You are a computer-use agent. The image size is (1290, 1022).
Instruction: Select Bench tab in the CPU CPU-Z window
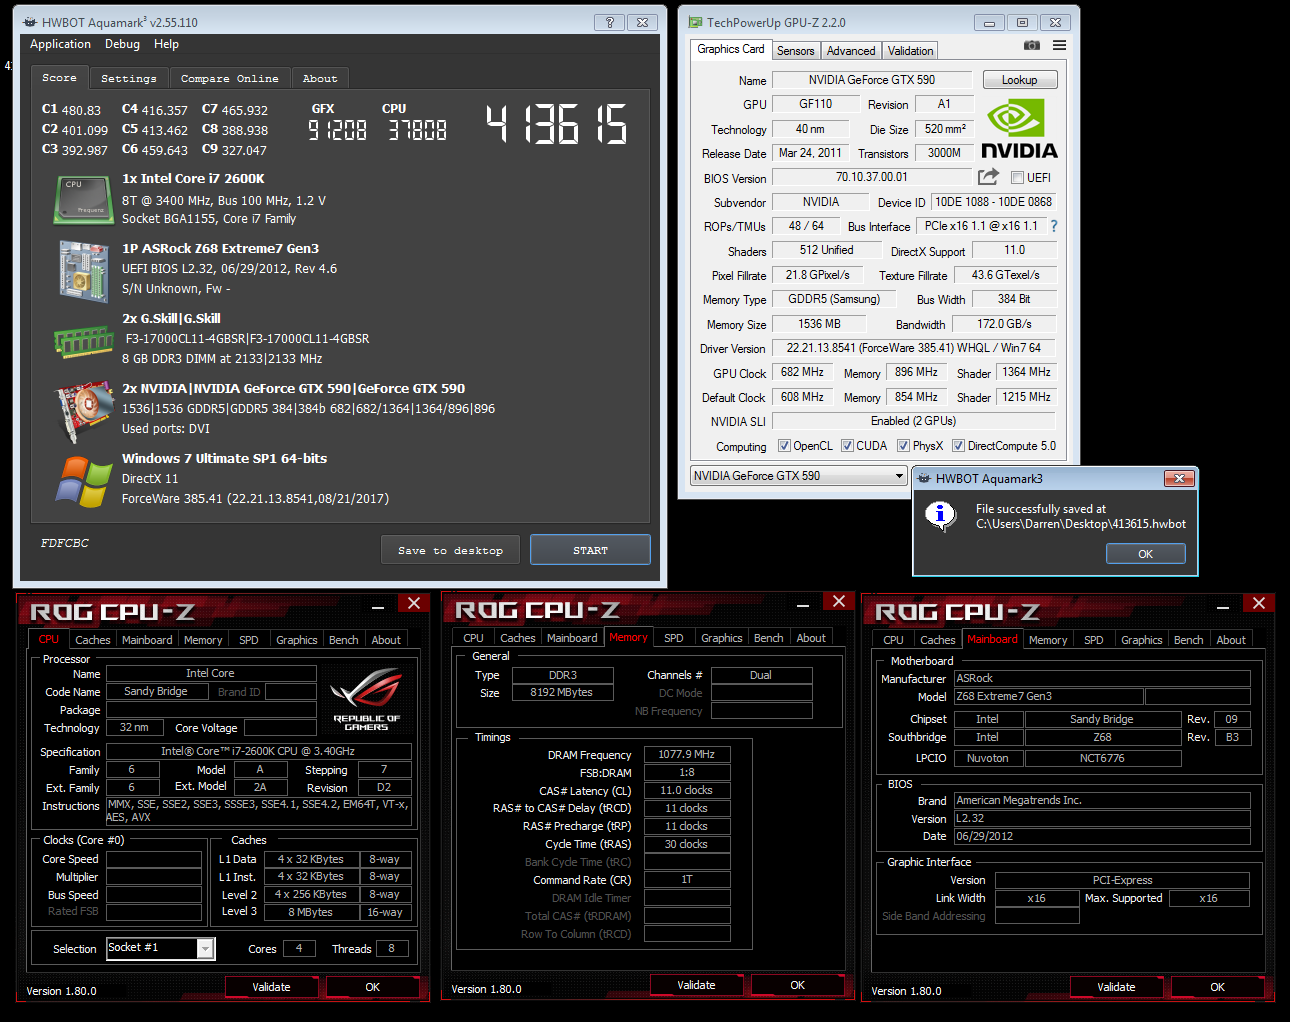click(343, 640)
